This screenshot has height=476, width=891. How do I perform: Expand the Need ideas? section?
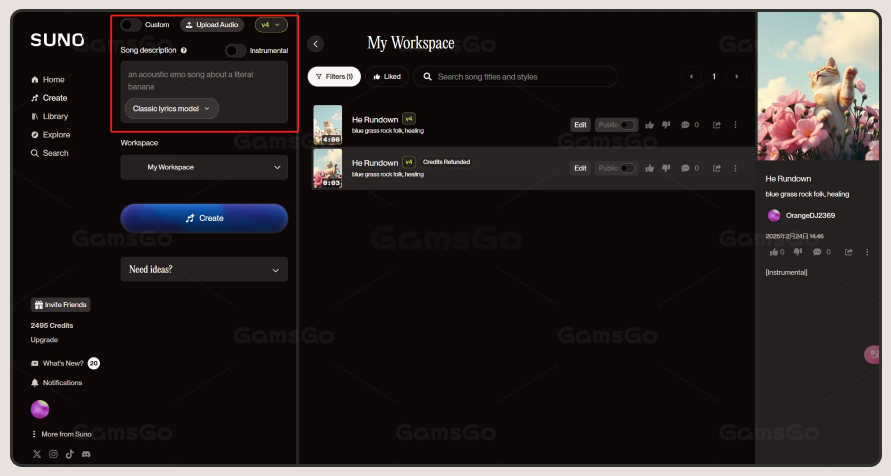(x=204, y=269)
